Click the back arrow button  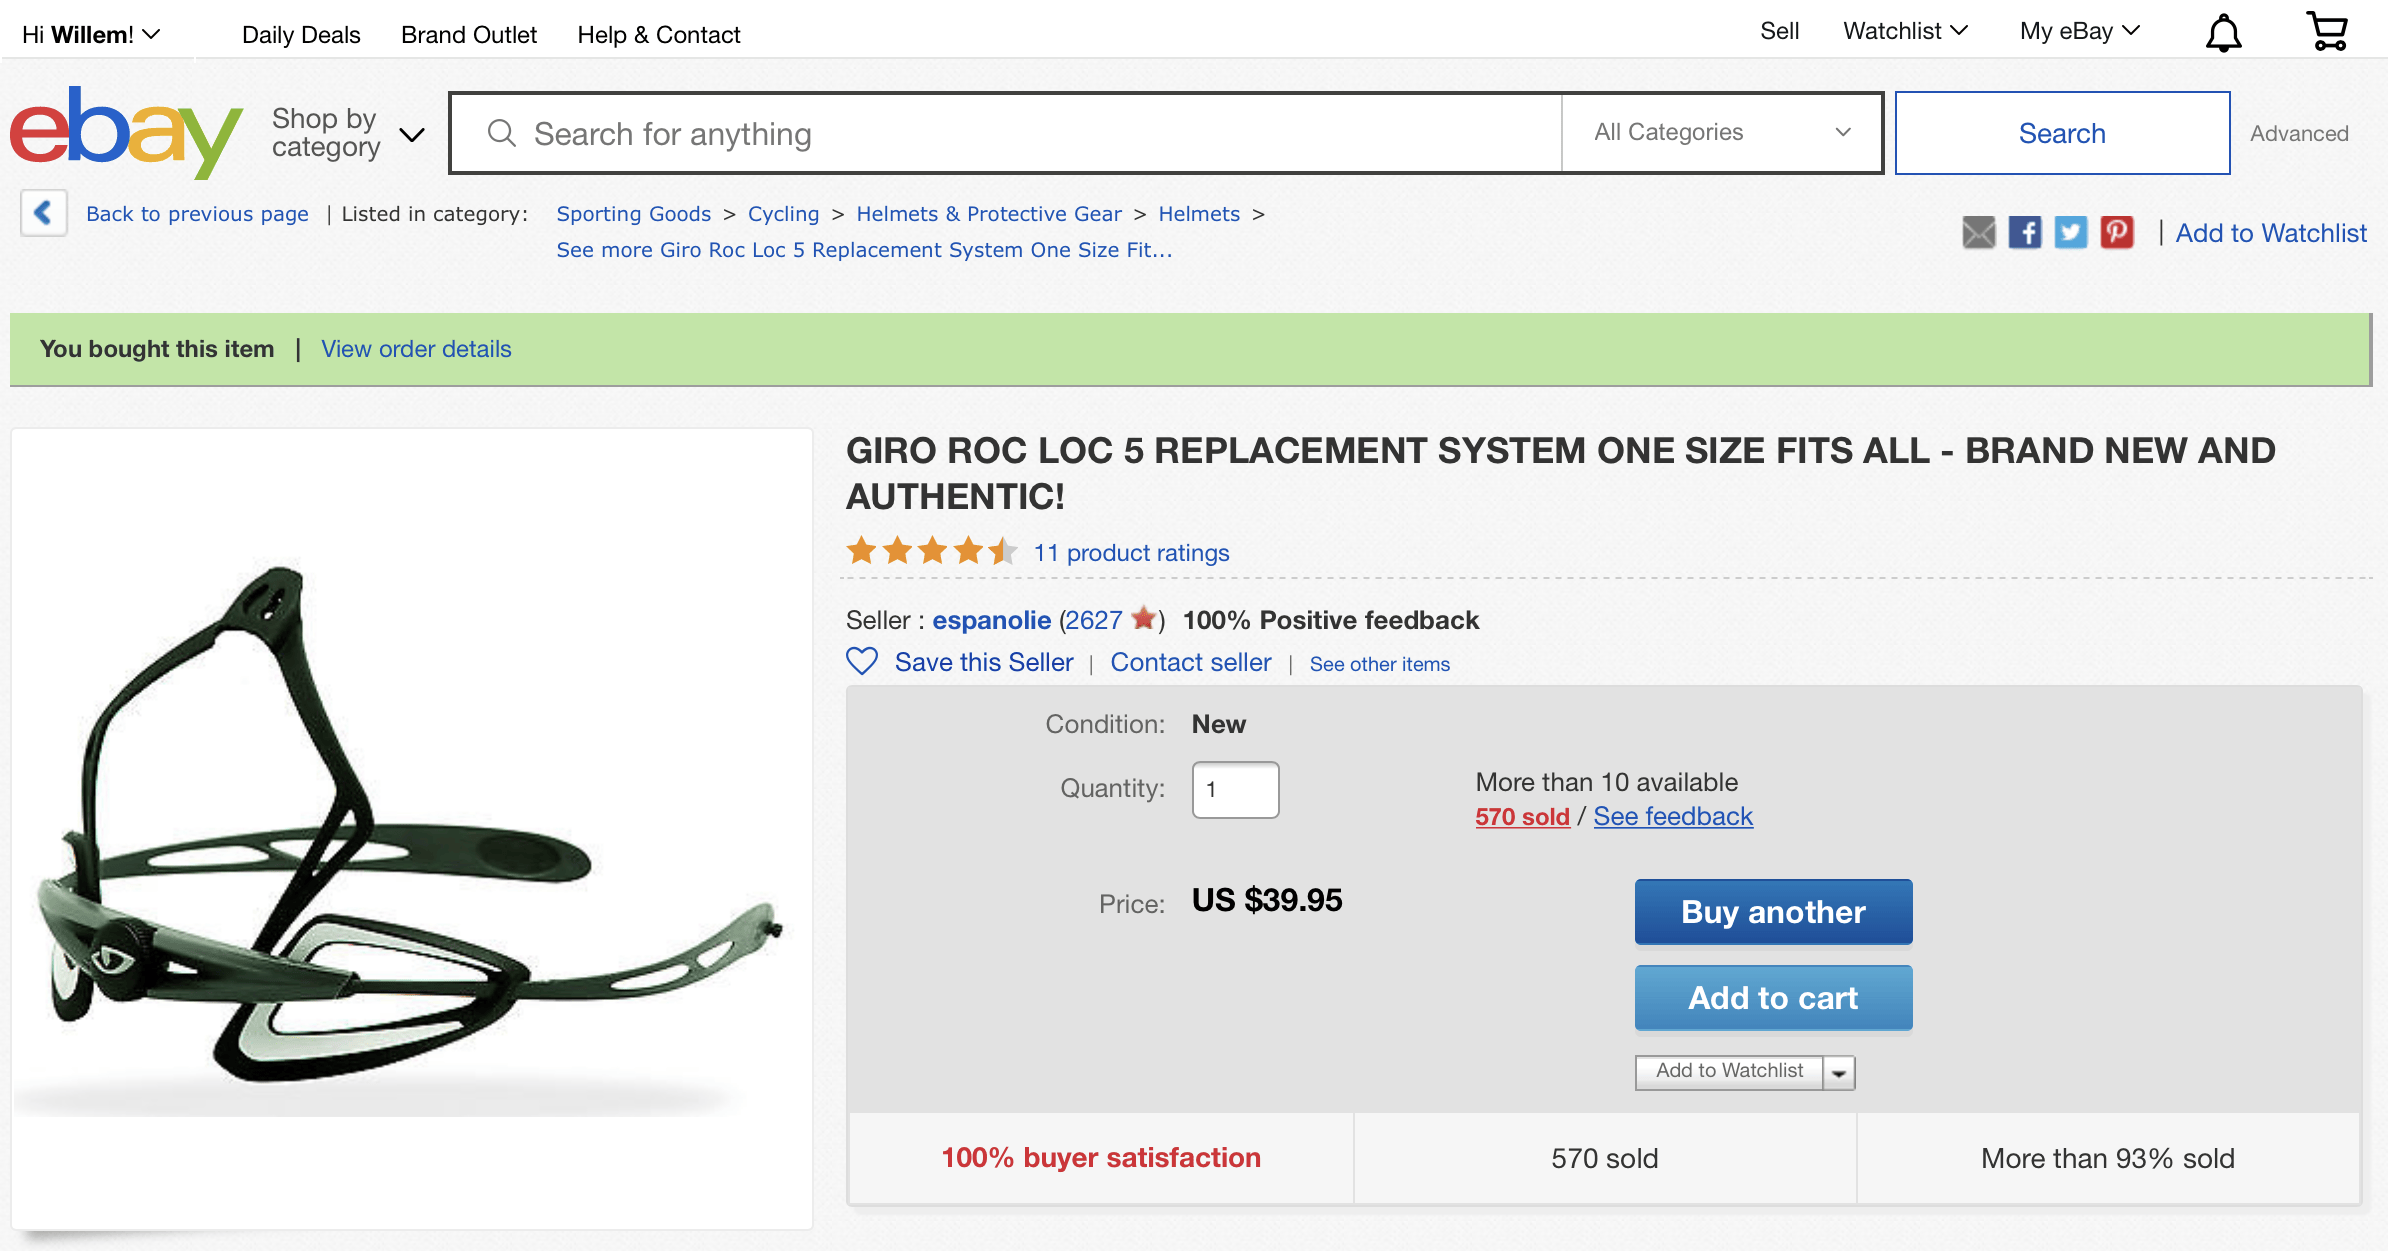point(43,213)
